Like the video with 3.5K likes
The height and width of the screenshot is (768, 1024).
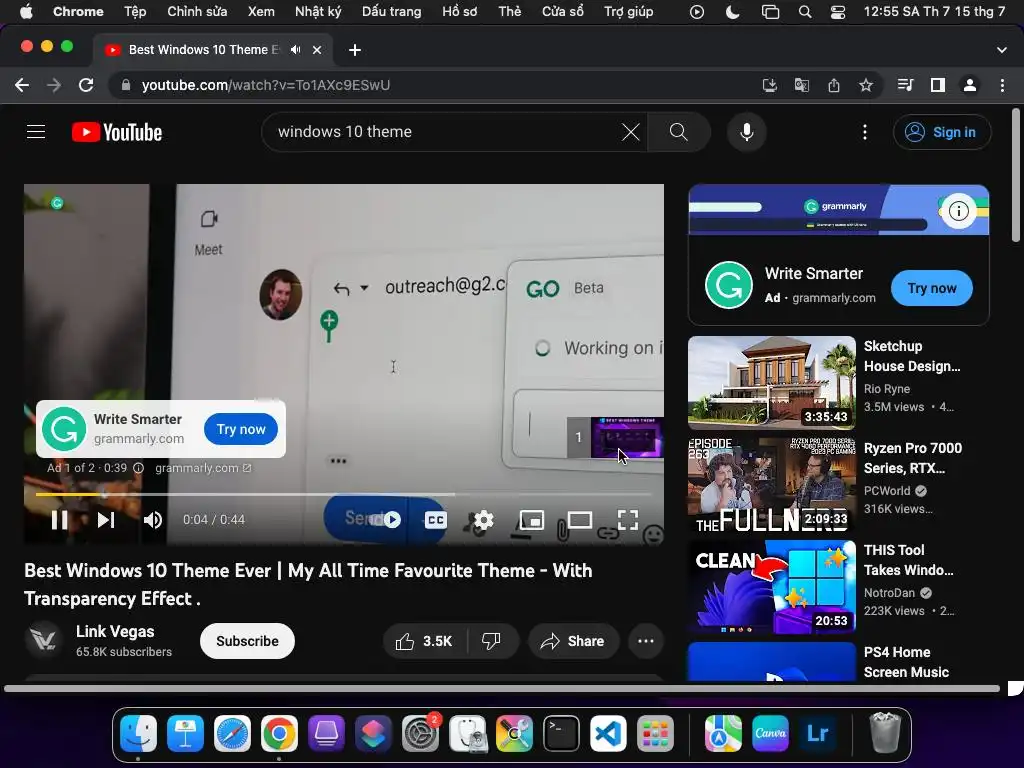(x=424, y=641)
